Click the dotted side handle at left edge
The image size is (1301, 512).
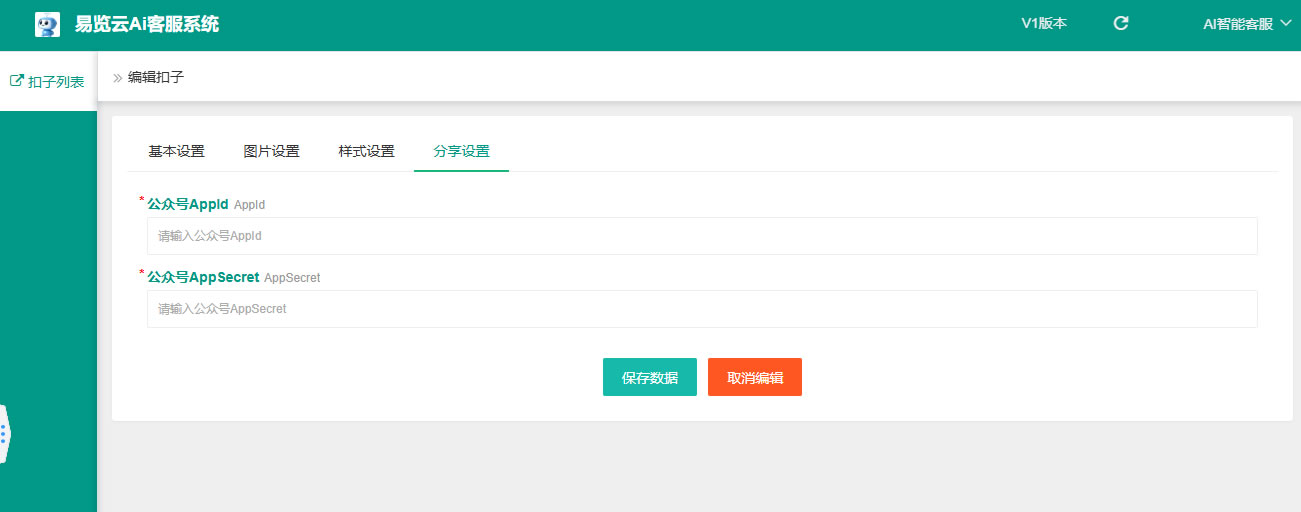(x=4, y=434)
